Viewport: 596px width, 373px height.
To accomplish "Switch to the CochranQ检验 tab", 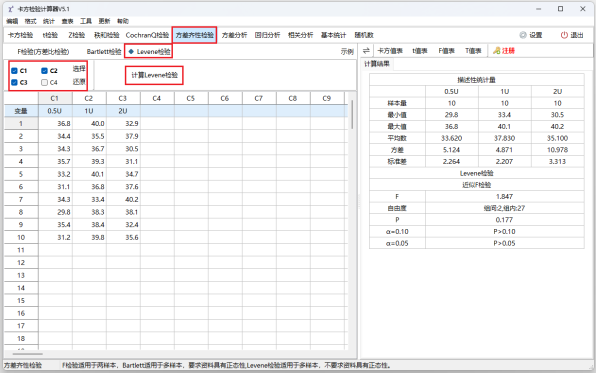I will pos(147,35).
